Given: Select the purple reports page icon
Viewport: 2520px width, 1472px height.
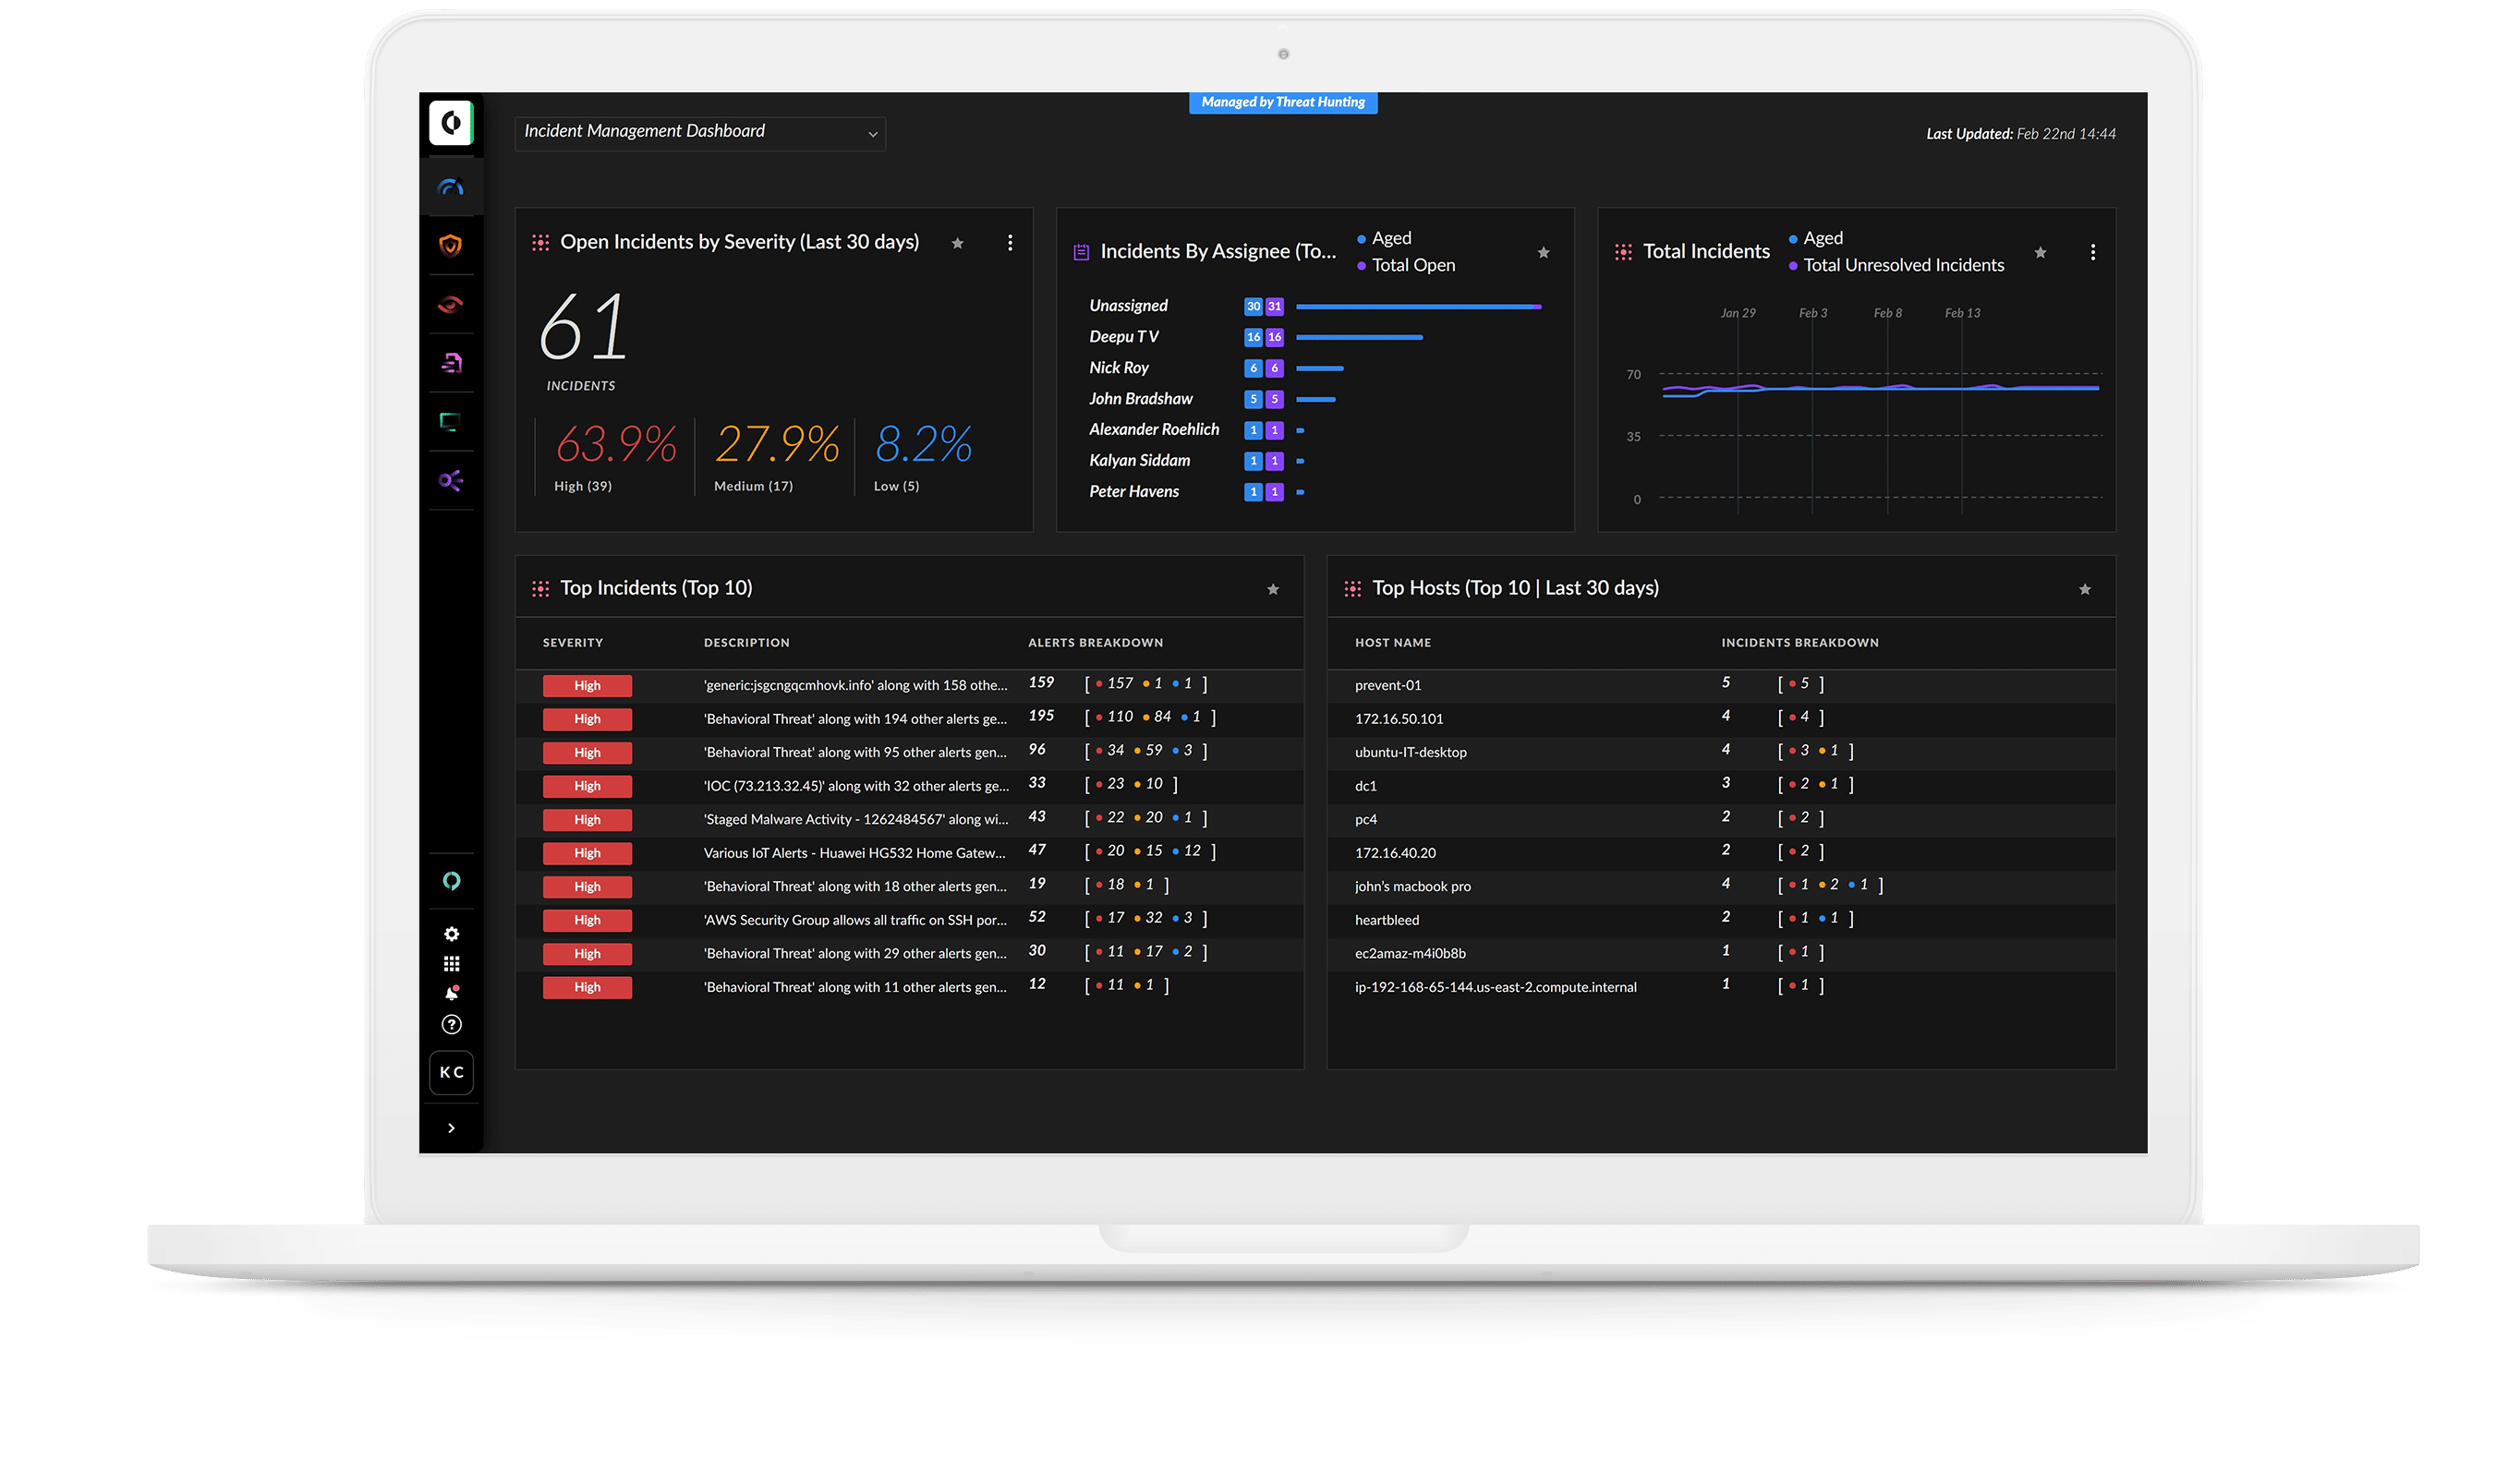Looking at the screenshot, I should 451,363.
